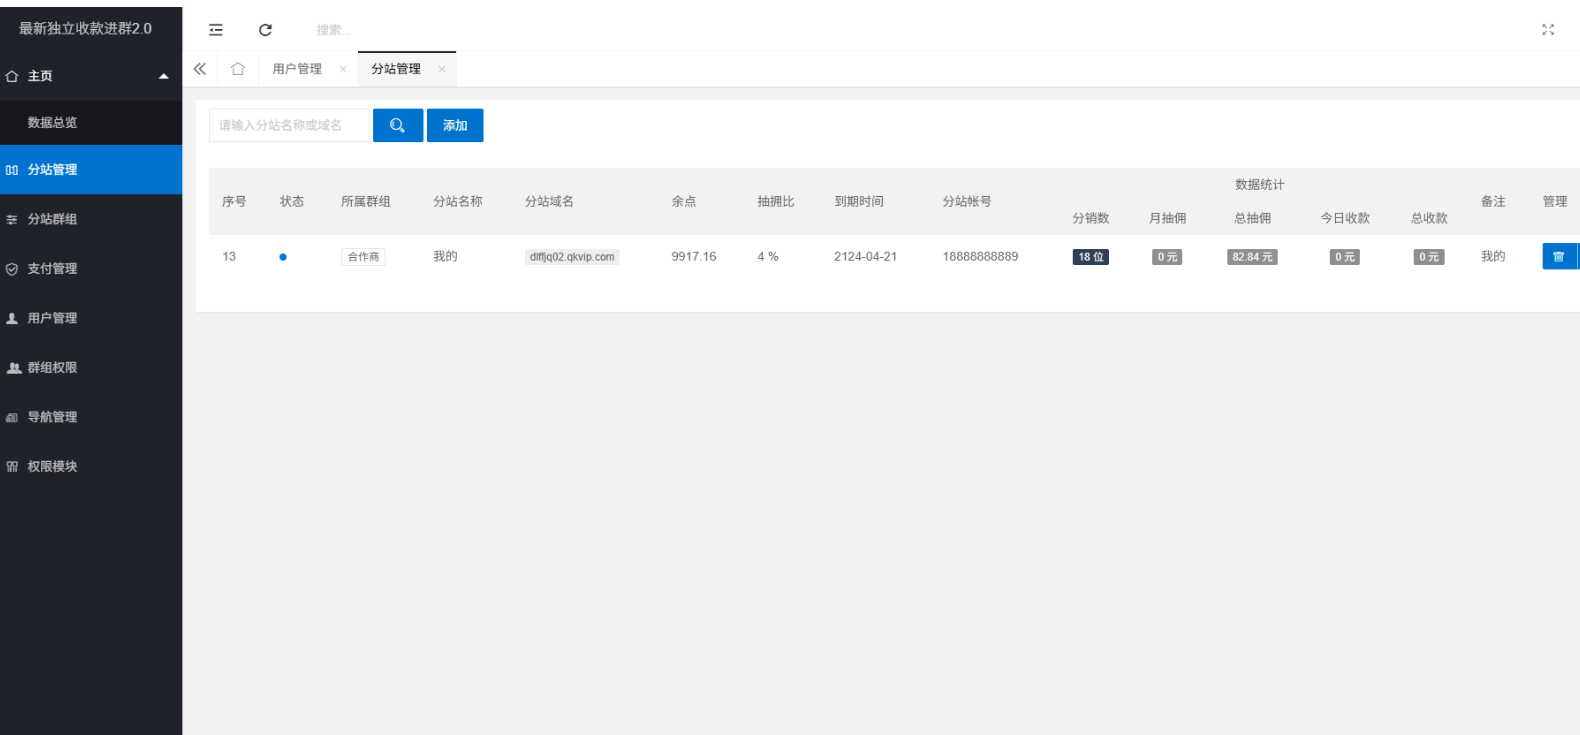Viewport: 1580px width, 735px height.
Task: Refresh the page with the reload icon
Action: pos(265,30)
